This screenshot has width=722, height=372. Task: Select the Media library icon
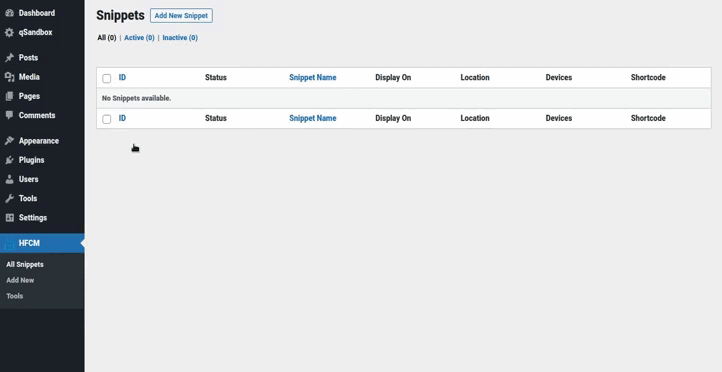pos(9,77)
